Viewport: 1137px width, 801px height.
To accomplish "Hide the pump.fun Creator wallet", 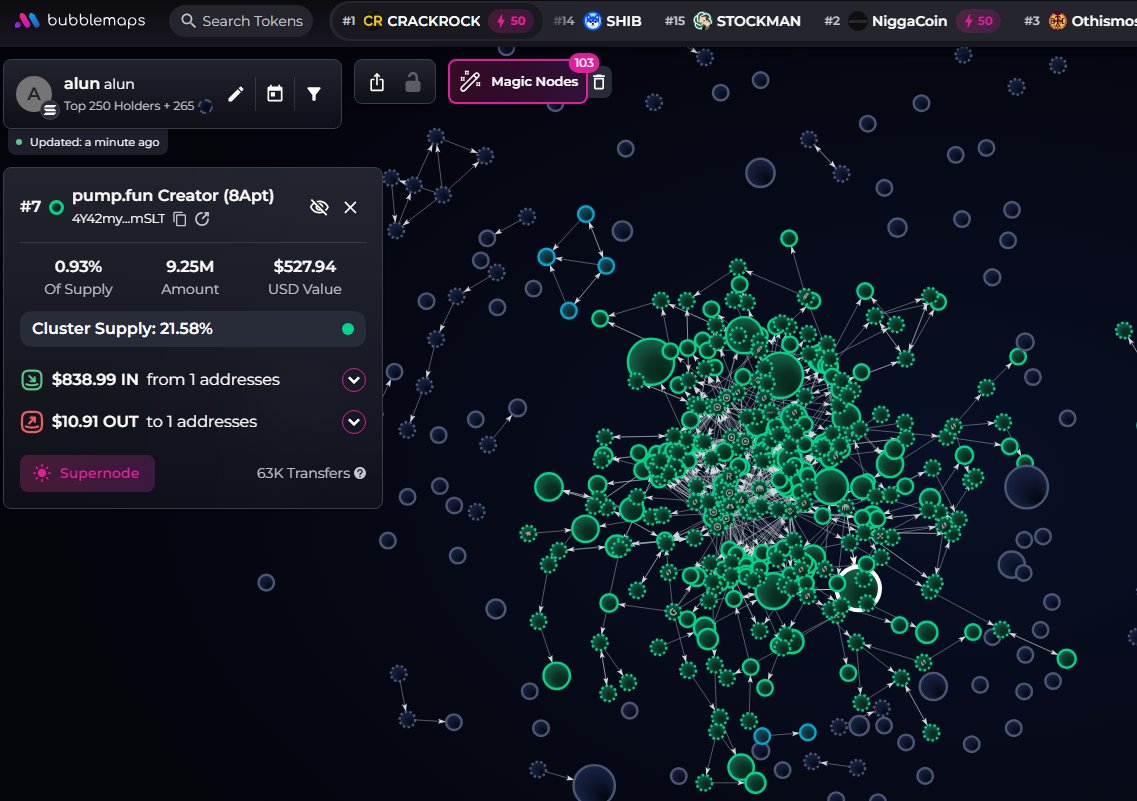I will pos(319,207).
